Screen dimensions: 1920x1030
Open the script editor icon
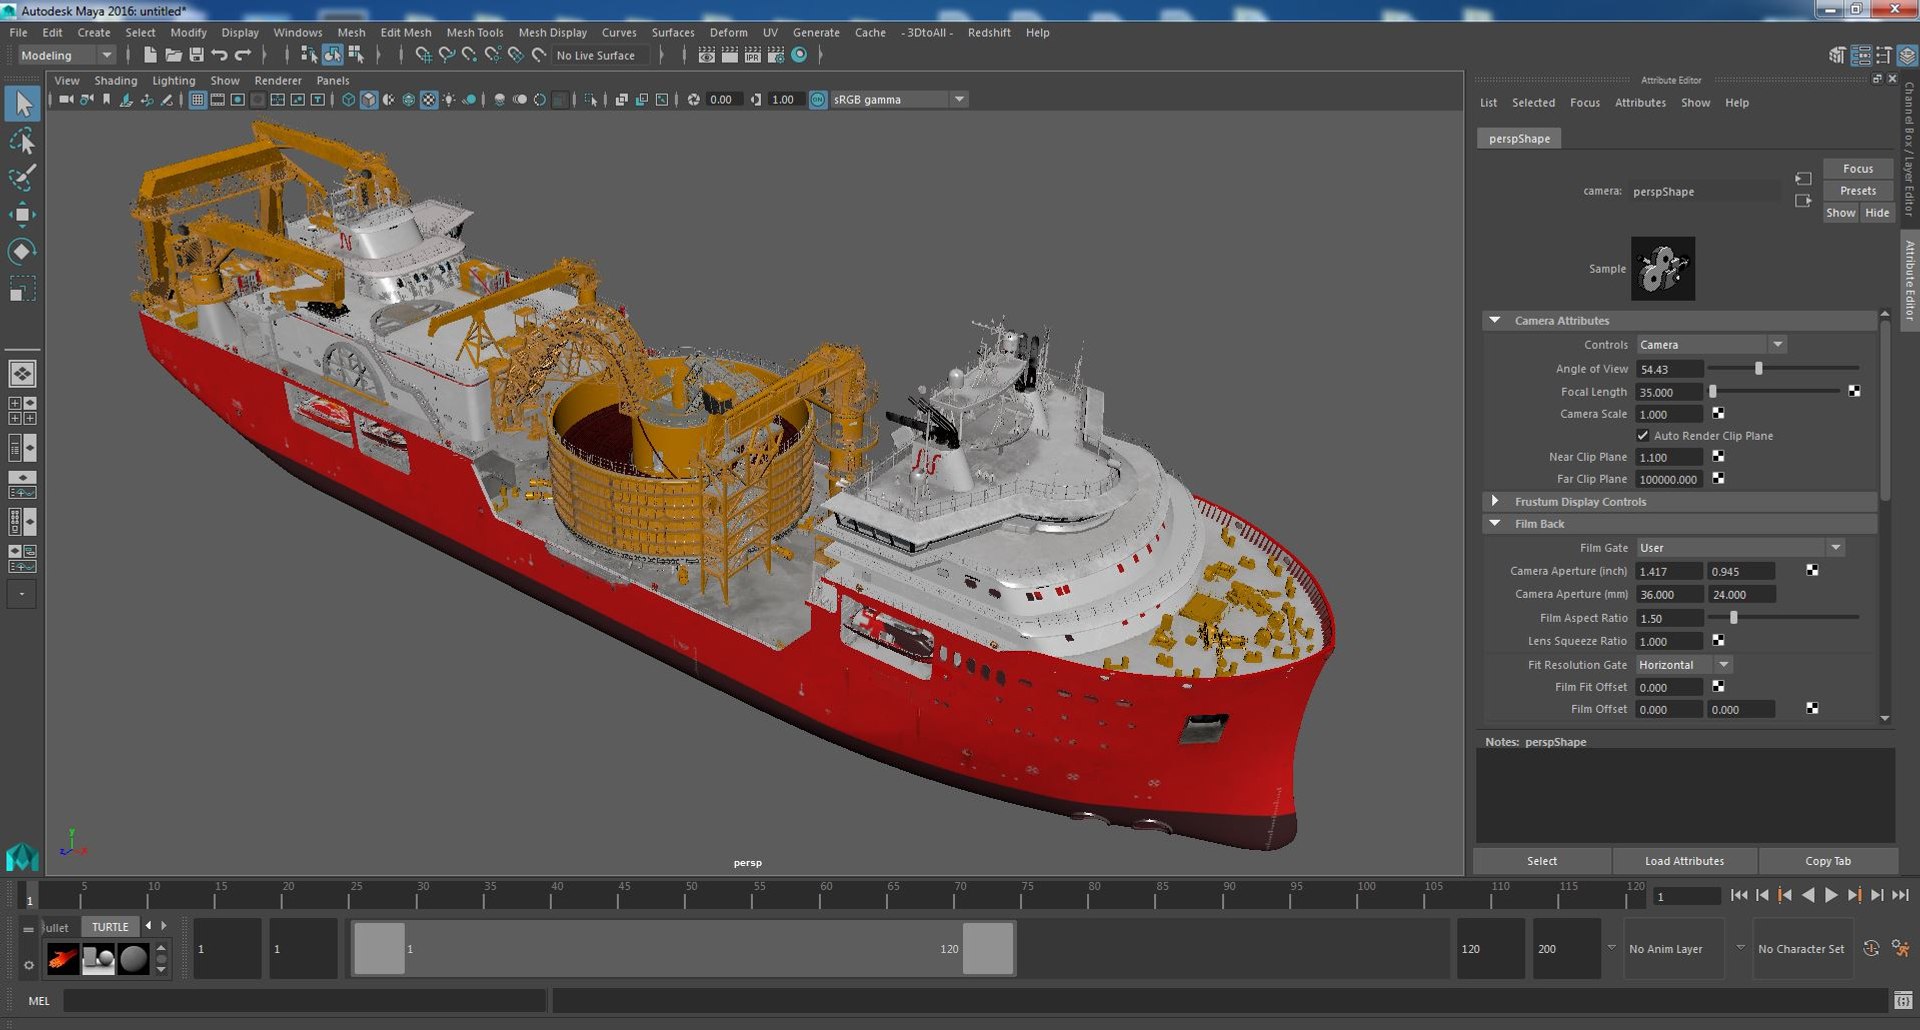[1903, 1000]
